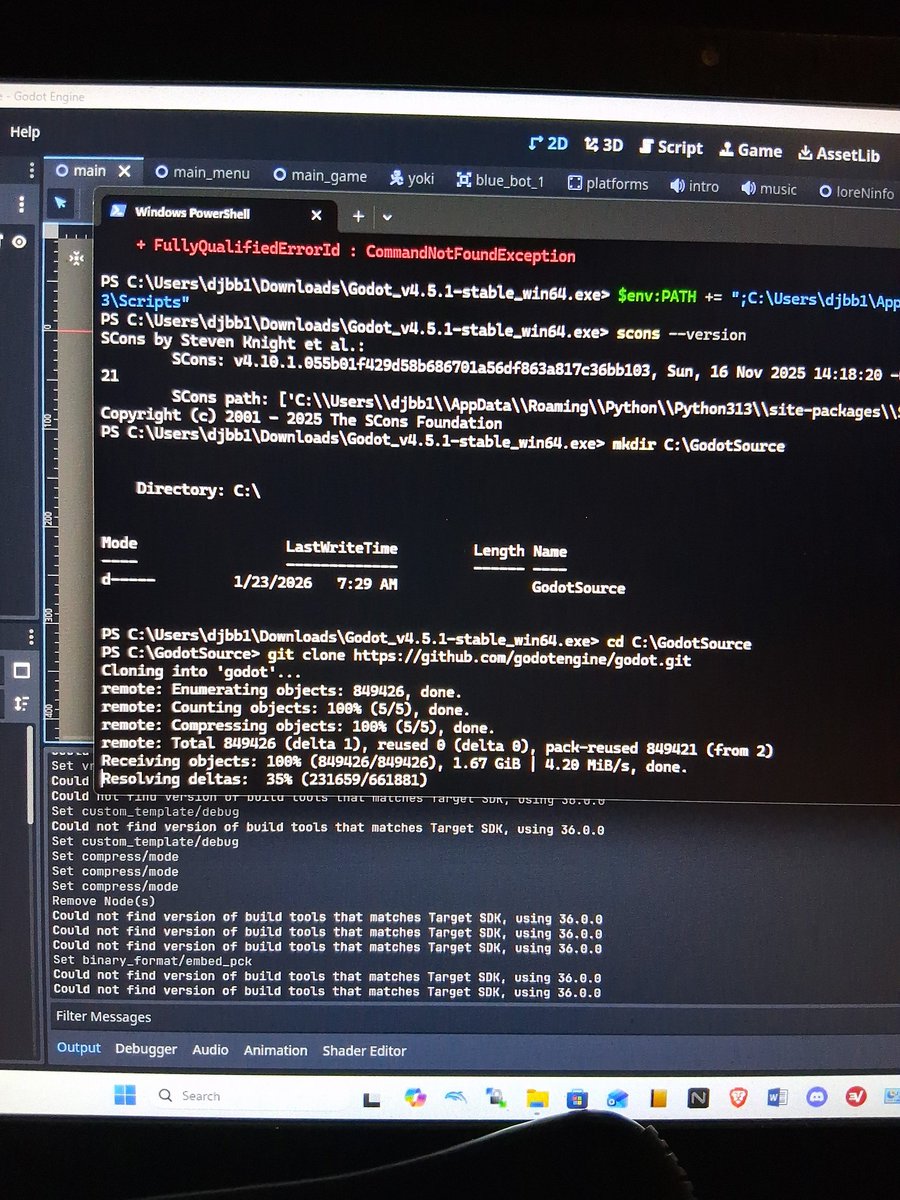
Task: Open the Animation bottom panel tab
Action: pos(275,1050)
